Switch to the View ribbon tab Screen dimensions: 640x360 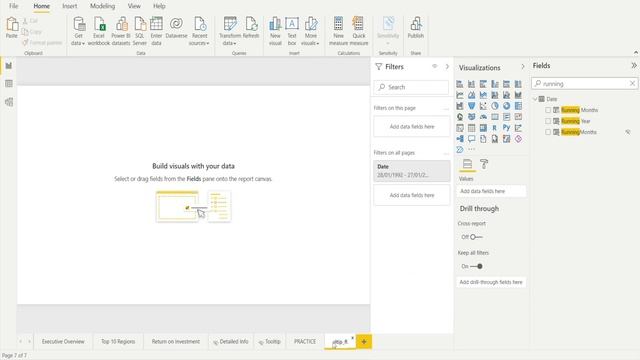[134, 6]
